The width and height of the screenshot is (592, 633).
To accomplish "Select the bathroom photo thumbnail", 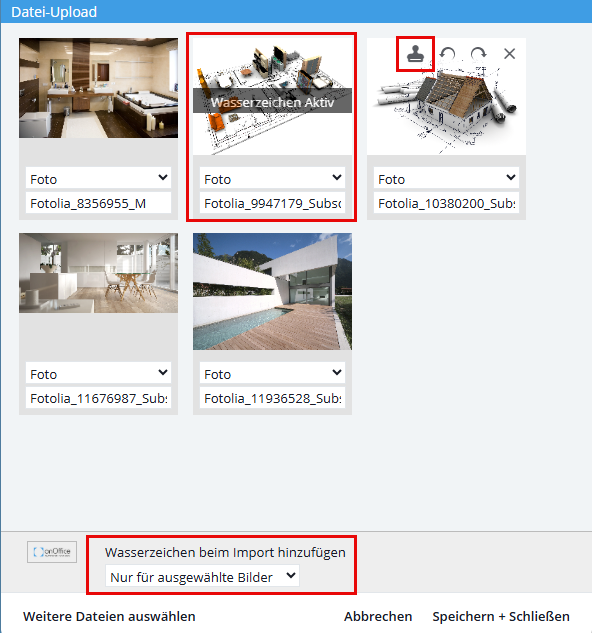I will pyautogui.click(x=99, y=88).
